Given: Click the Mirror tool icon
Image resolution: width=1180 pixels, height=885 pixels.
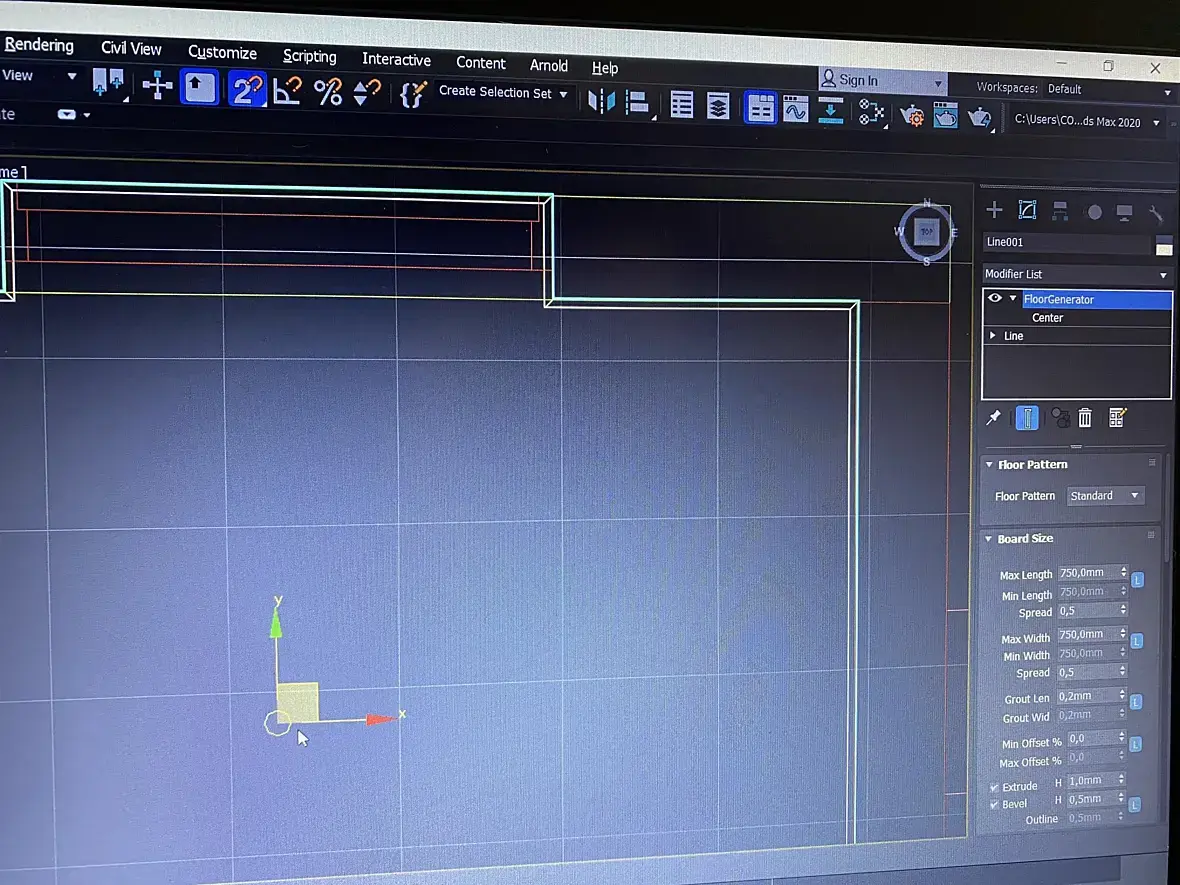Looking at the screenshot, I should (x=601, y=101).
